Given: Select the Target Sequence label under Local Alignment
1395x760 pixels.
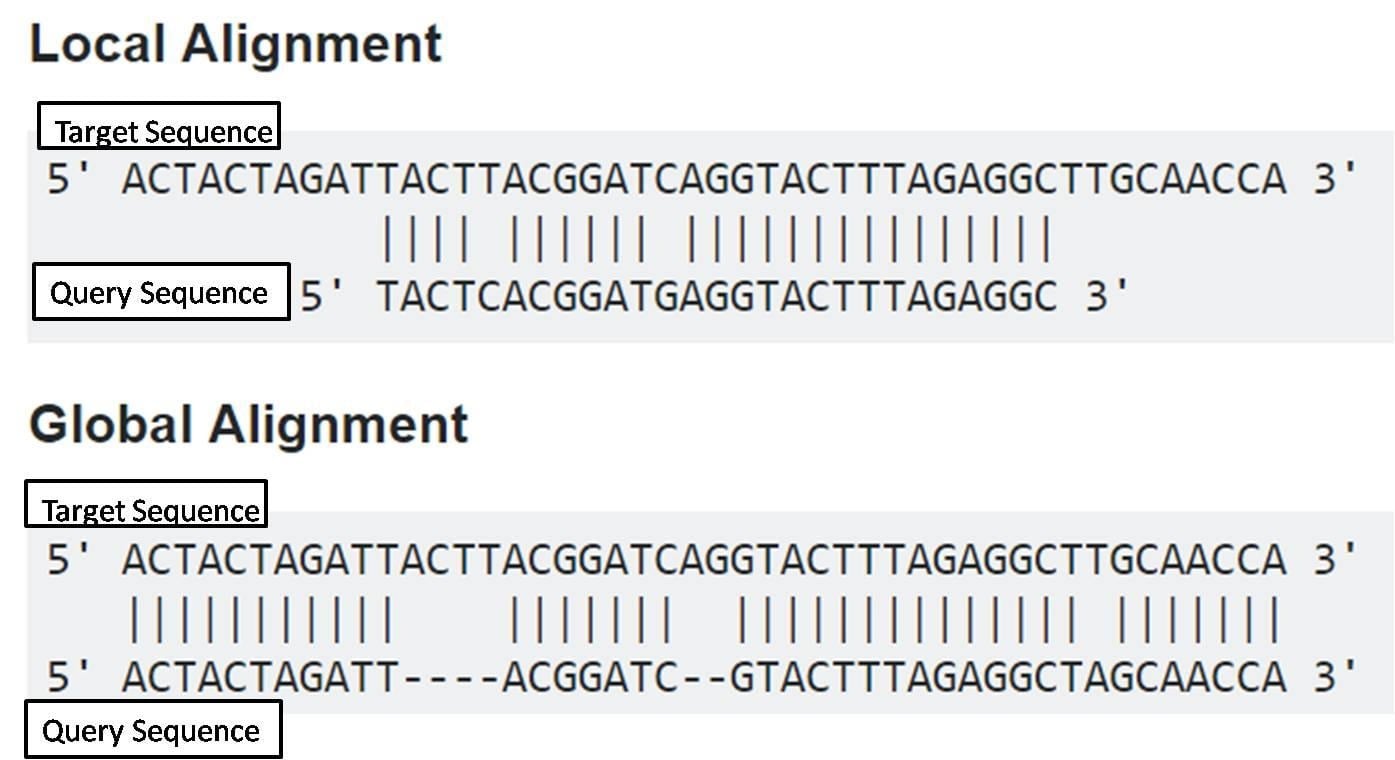Looking at the screenshot, I should point(159,127).
